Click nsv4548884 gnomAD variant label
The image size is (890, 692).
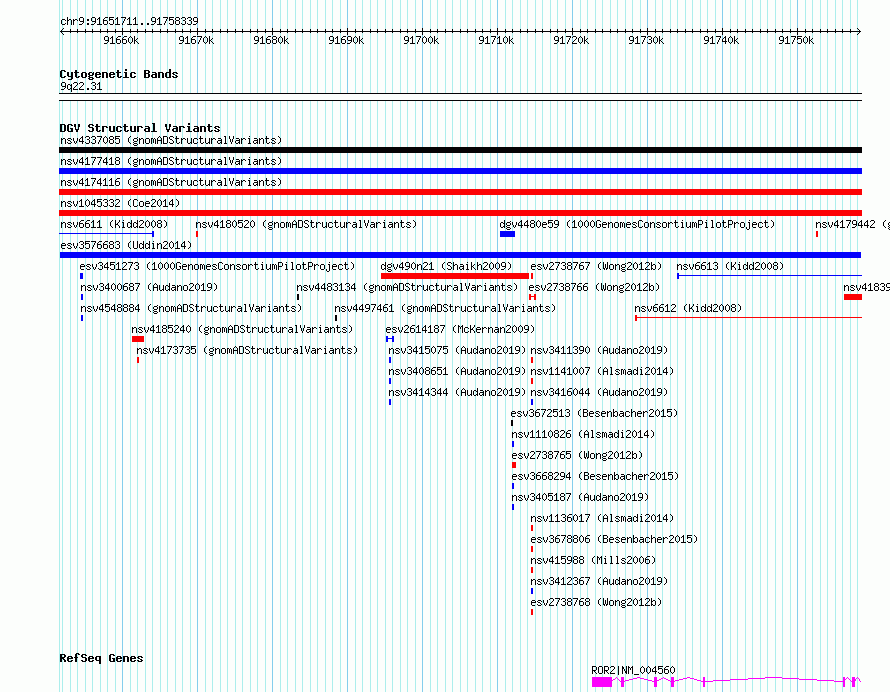tap(191, 308)
